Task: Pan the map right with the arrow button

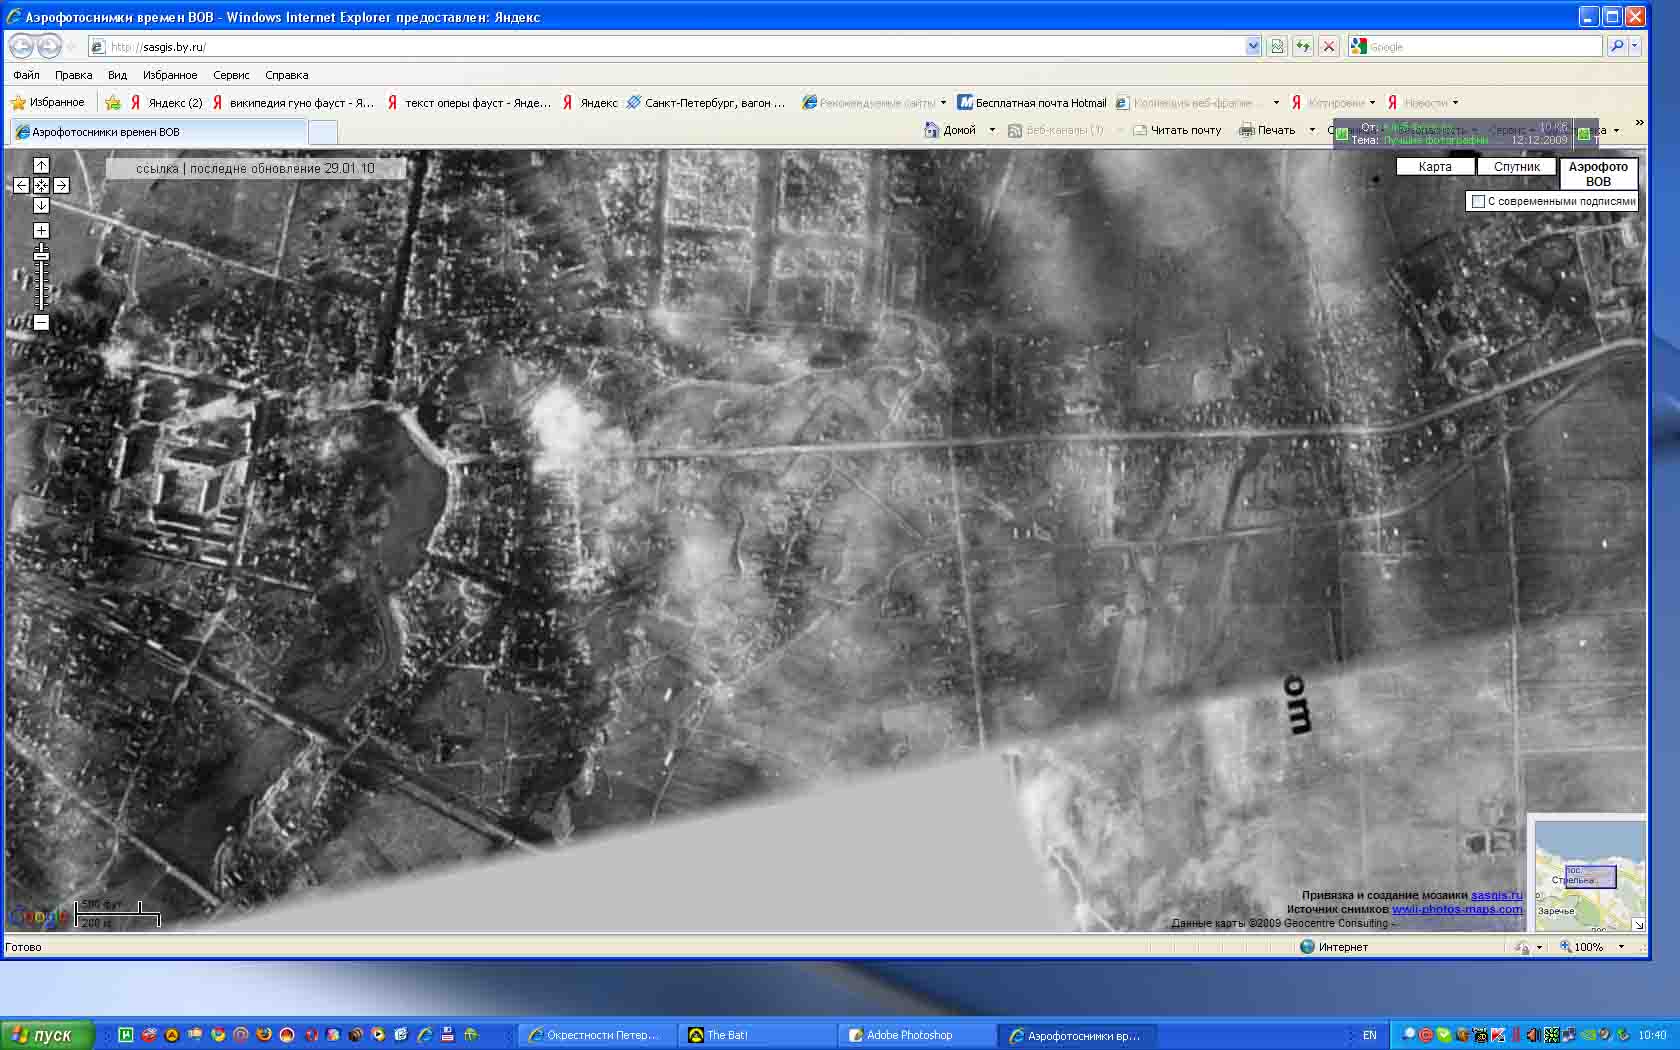Action: (x=61, y=185)
